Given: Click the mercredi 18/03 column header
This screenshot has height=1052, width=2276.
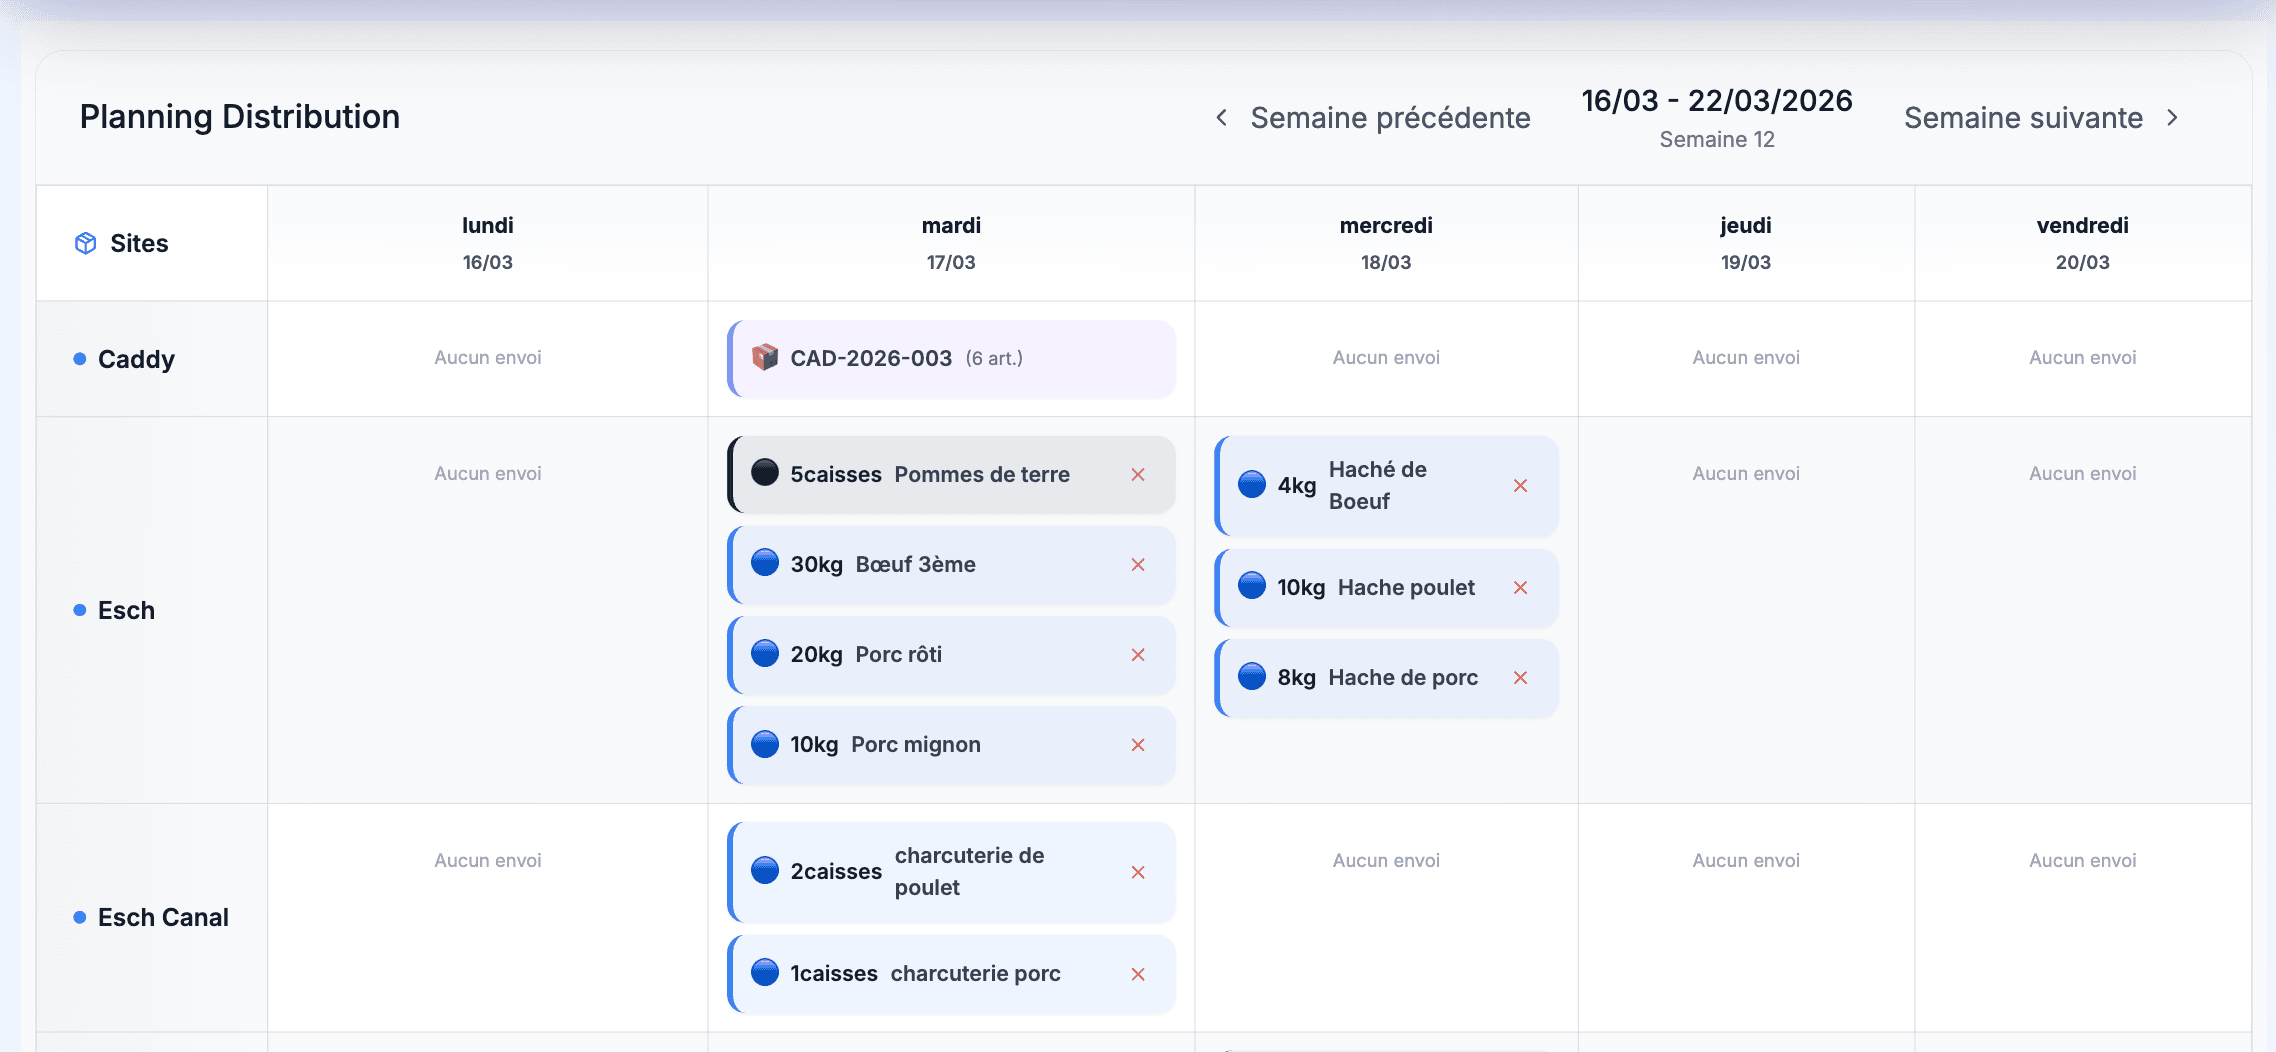Looking at the screenshot, I should (x=1386, y=243).
